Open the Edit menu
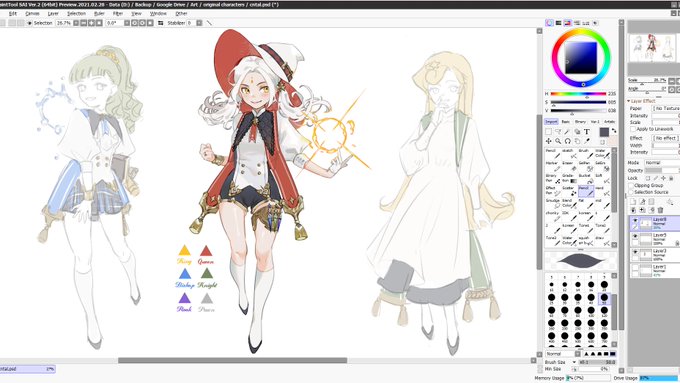The width and height of the screenshot is (680, 383). click(13, 14)
